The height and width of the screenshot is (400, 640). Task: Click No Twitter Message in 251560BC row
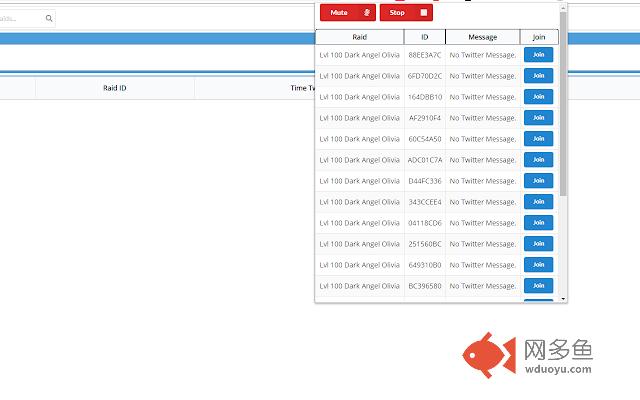tap(482, 244)
